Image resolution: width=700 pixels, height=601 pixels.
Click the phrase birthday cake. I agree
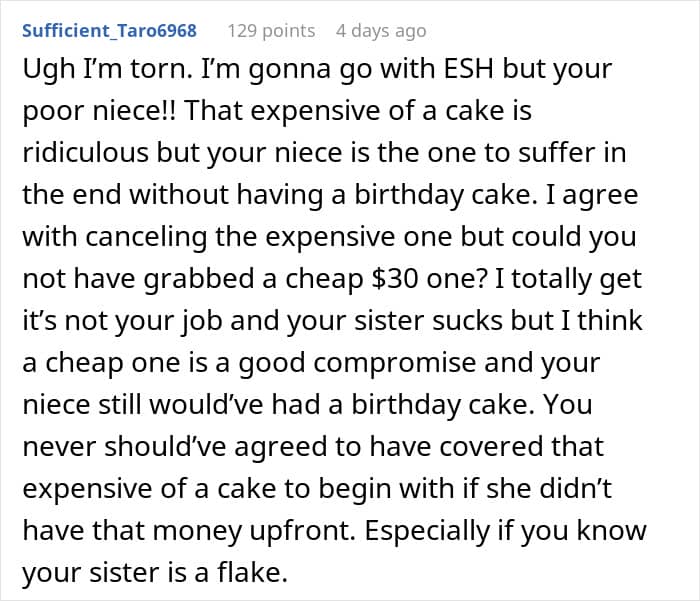click(x=496, y=196)
